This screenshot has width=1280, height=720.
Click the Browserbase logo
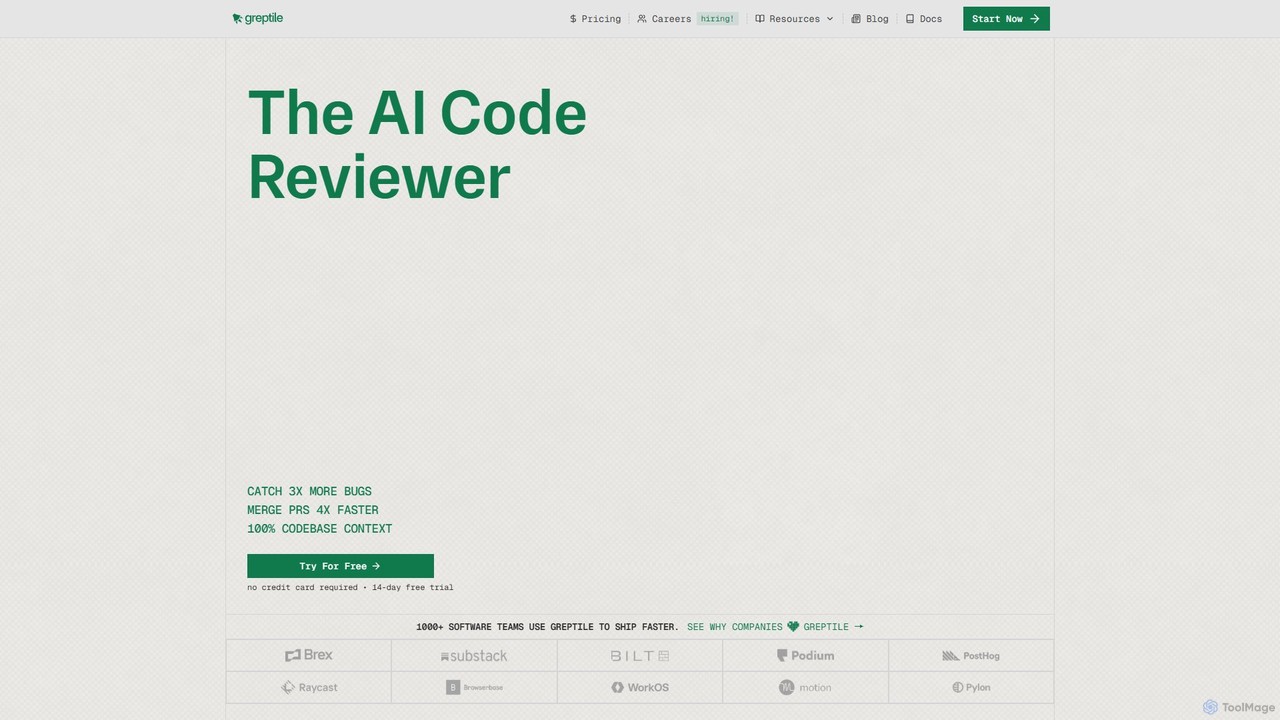474,687
